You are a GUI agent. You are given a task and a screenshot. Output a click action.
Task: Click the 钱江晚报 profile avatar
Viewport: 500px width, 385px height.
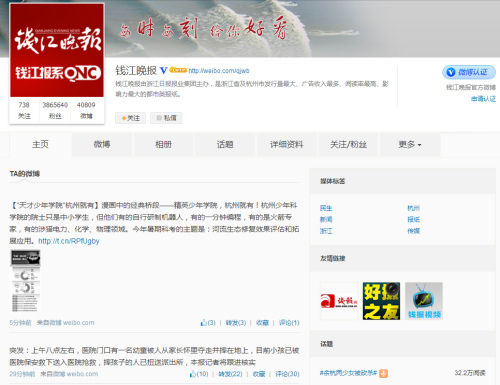[x=57, y=50]
